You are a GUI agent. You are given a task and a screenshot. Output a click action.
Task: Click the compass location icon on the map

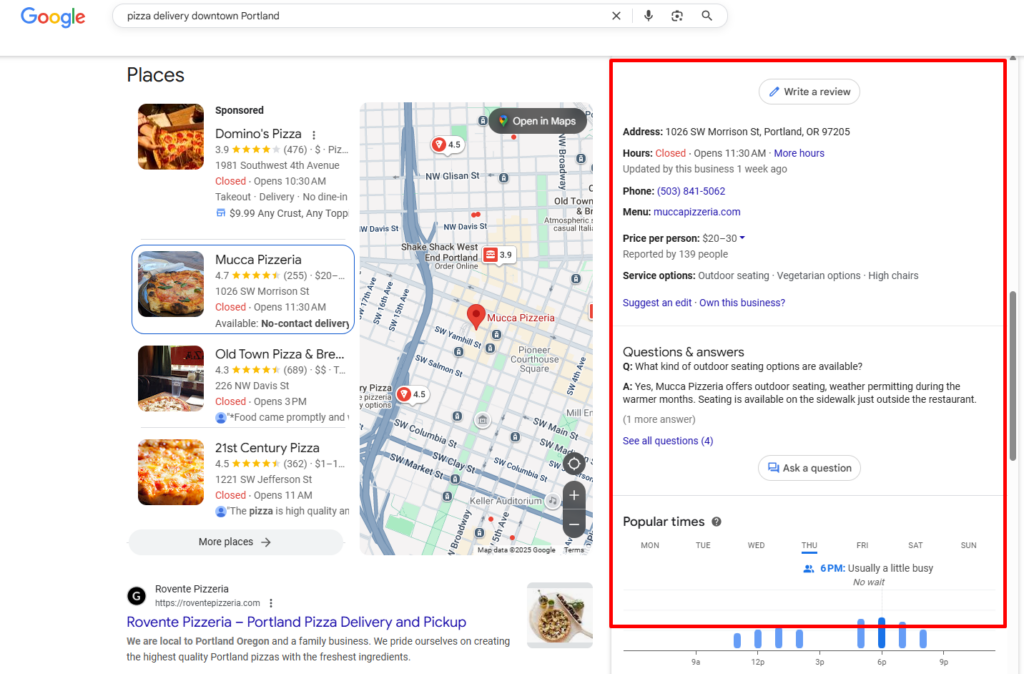point(574,463)
